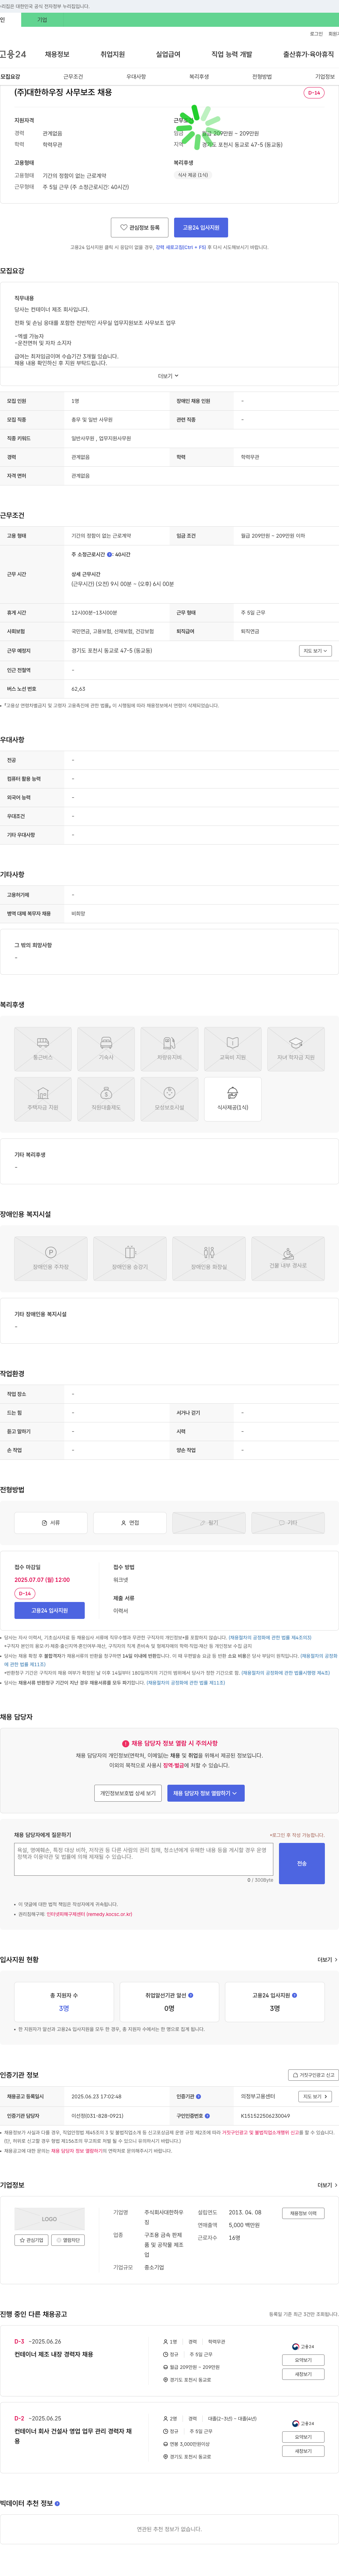The width and height of the screenshot is (339, 2576).
Task: Select the 기업 tab at the top
Action: tap(42, 20)
